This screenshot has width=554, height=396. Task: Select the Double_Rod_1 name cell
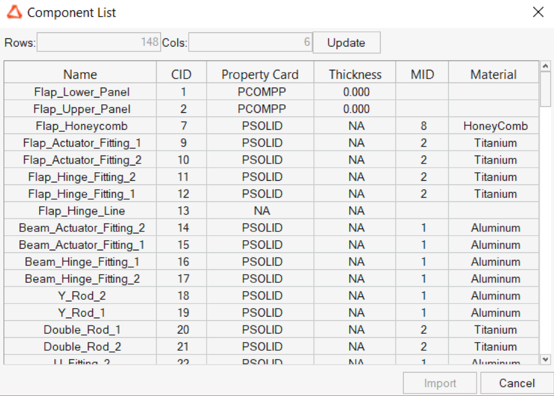pyautogui.click(x=80, y=329)
